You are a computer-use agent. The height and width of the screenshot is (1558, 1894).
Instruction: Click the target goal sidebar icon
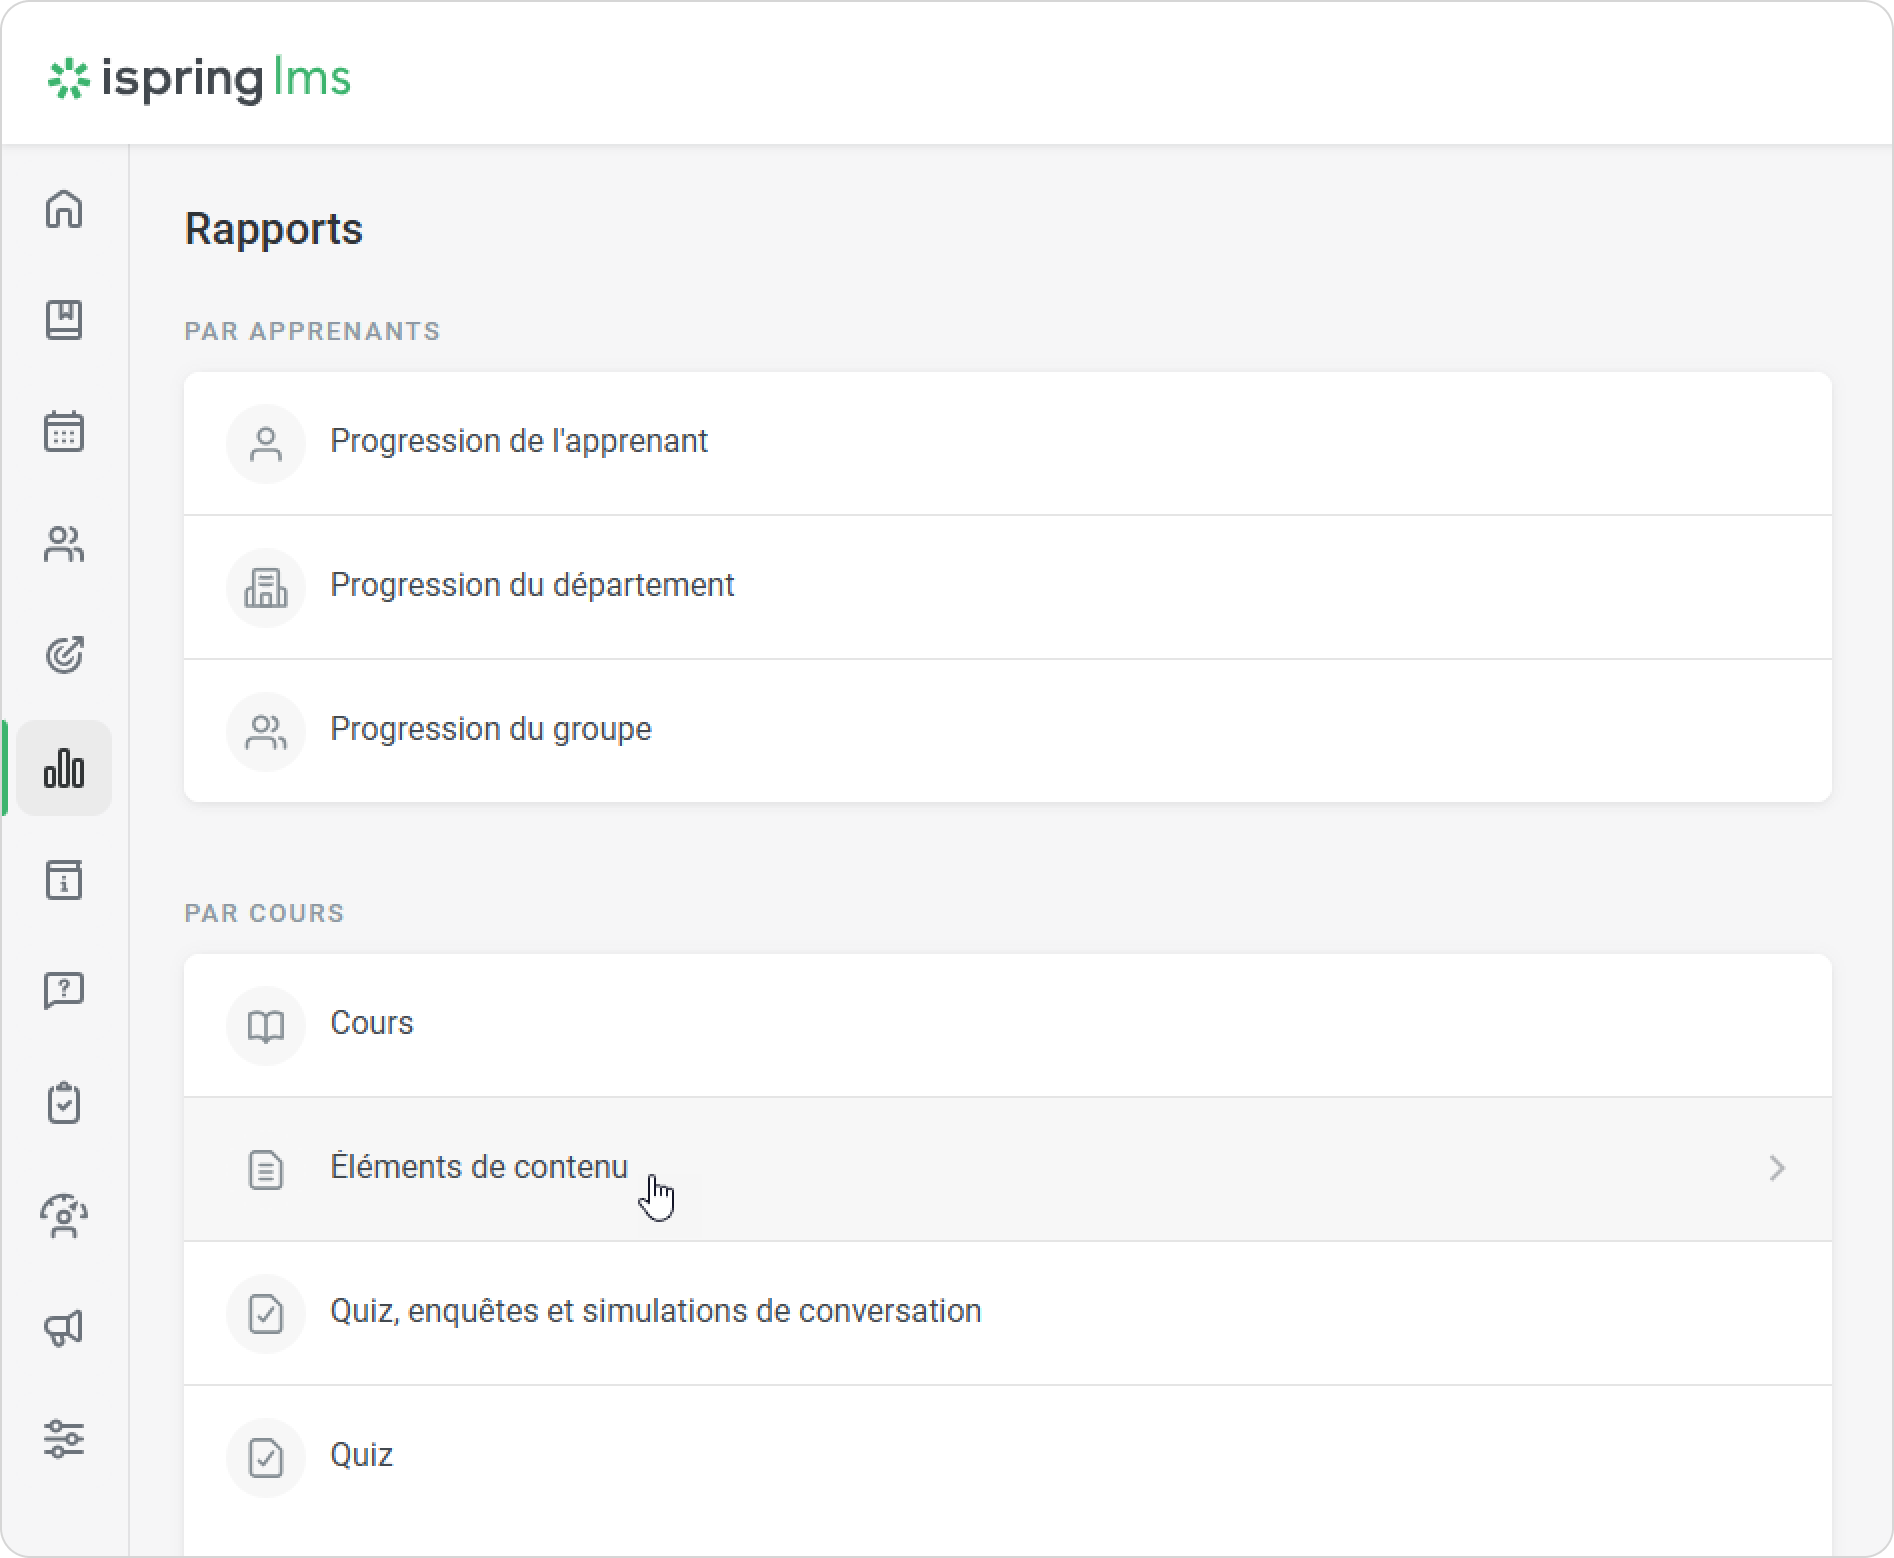click(64, 656)
